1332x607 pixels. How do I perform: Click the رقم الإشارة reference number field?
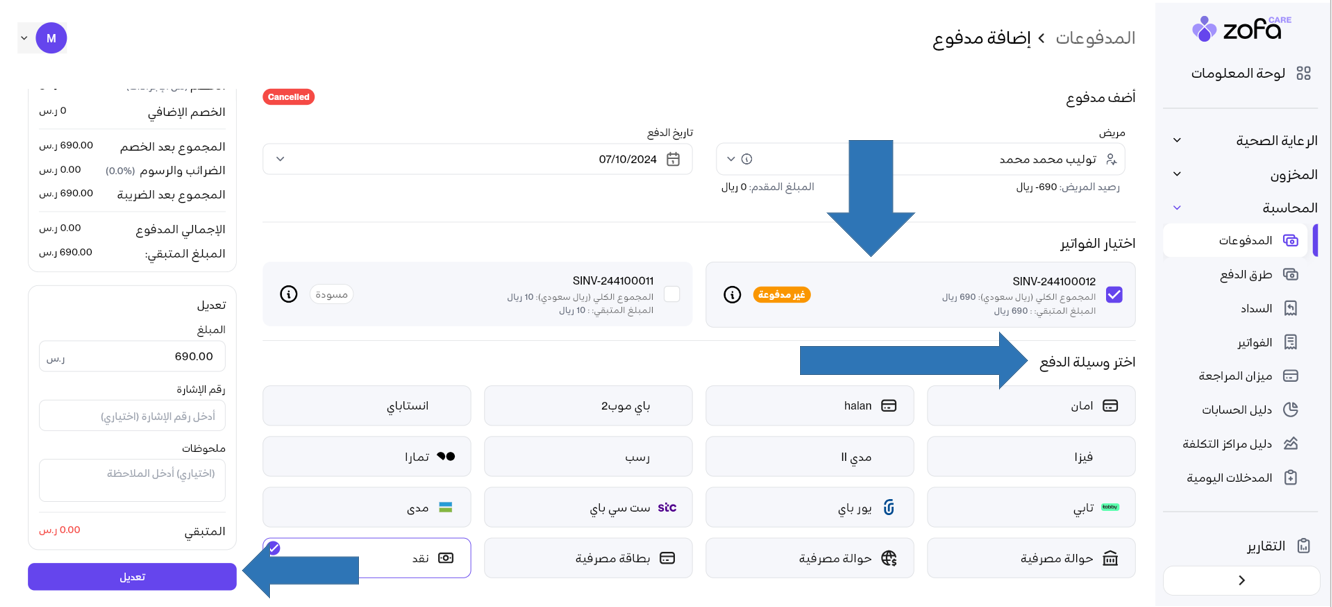tap(132, 416)
